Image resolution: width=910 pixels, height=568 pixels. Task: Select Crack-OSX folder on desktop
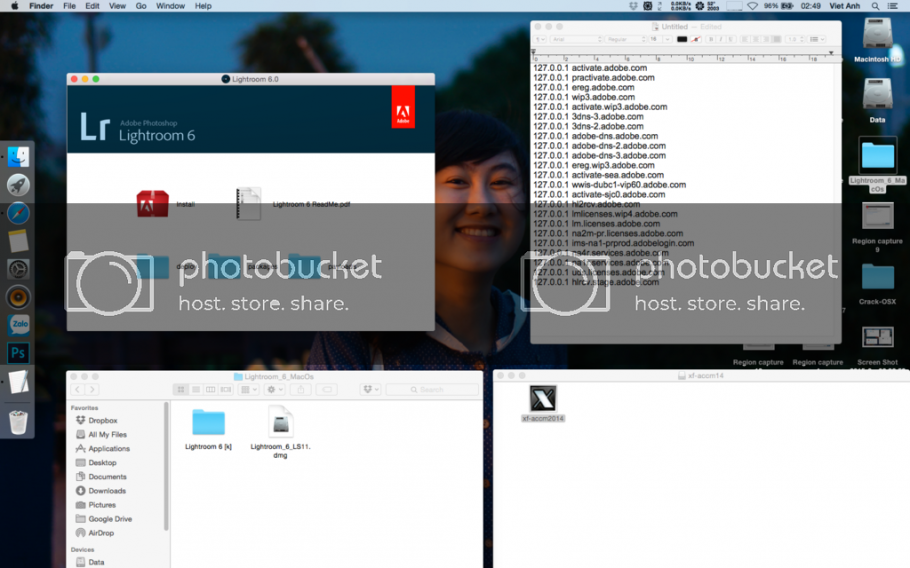(x=877, y=276)
